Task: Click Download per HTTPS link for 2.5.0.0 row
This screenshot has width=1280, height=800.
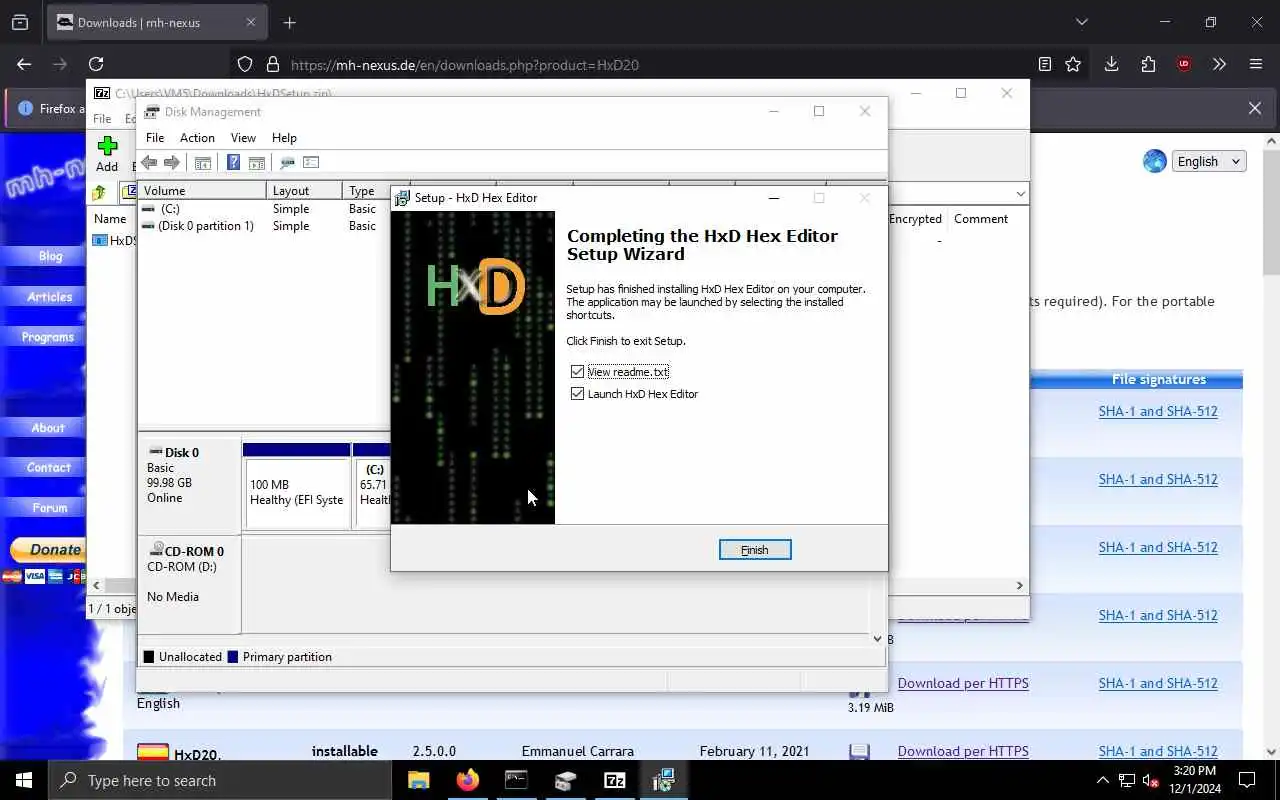Action: pyautogui.click(x=963, y=751)
